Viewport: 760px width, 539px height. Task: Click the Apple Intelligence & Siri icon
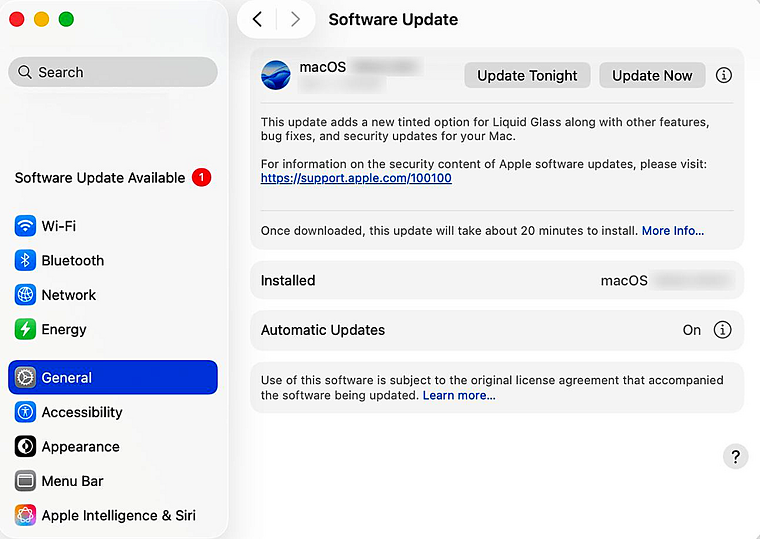tap(25, 515)
